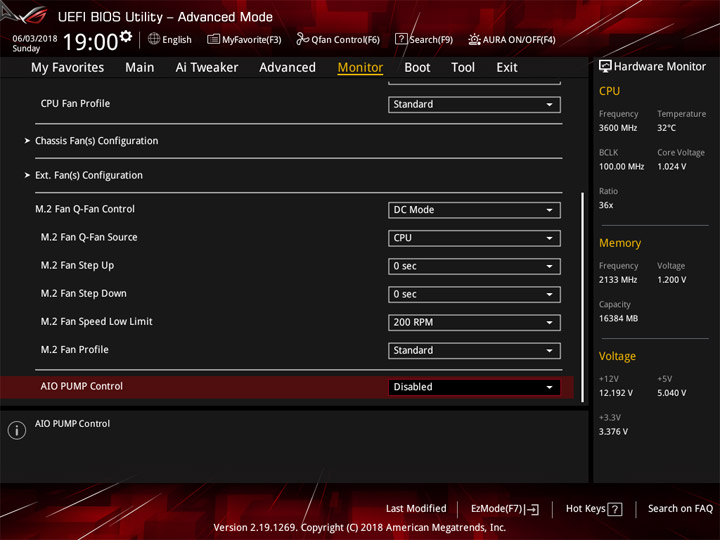Click the Qfan Control(F6) label text
The width and height of the screenshot is (720, 540).
click(x=345, y=40)
